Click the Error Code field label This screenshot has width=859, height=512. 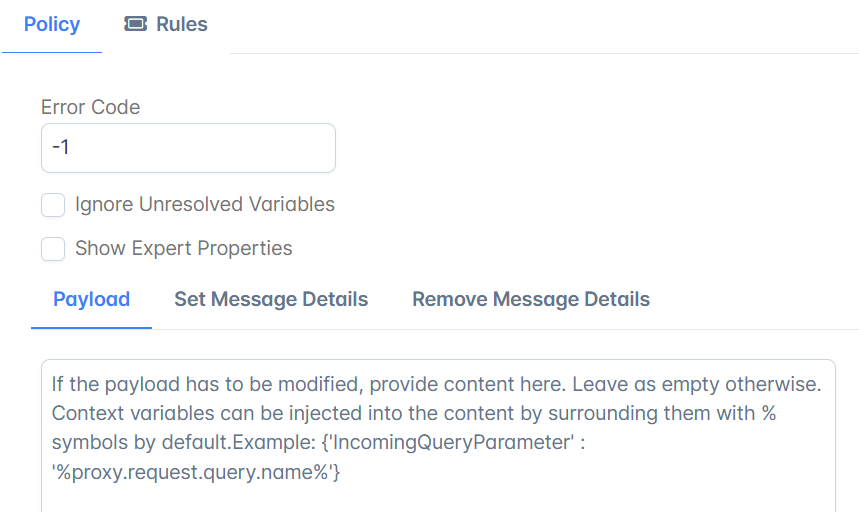pos(90,107)
